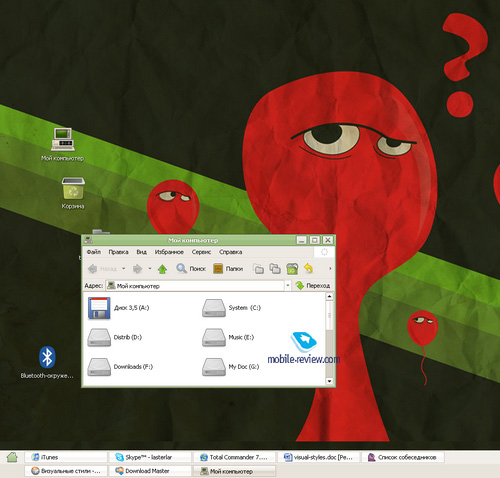Click the green Start home button on taskbar
Image resolution: width=500 pixels, height=478 pixels.
tap(12, 457)
